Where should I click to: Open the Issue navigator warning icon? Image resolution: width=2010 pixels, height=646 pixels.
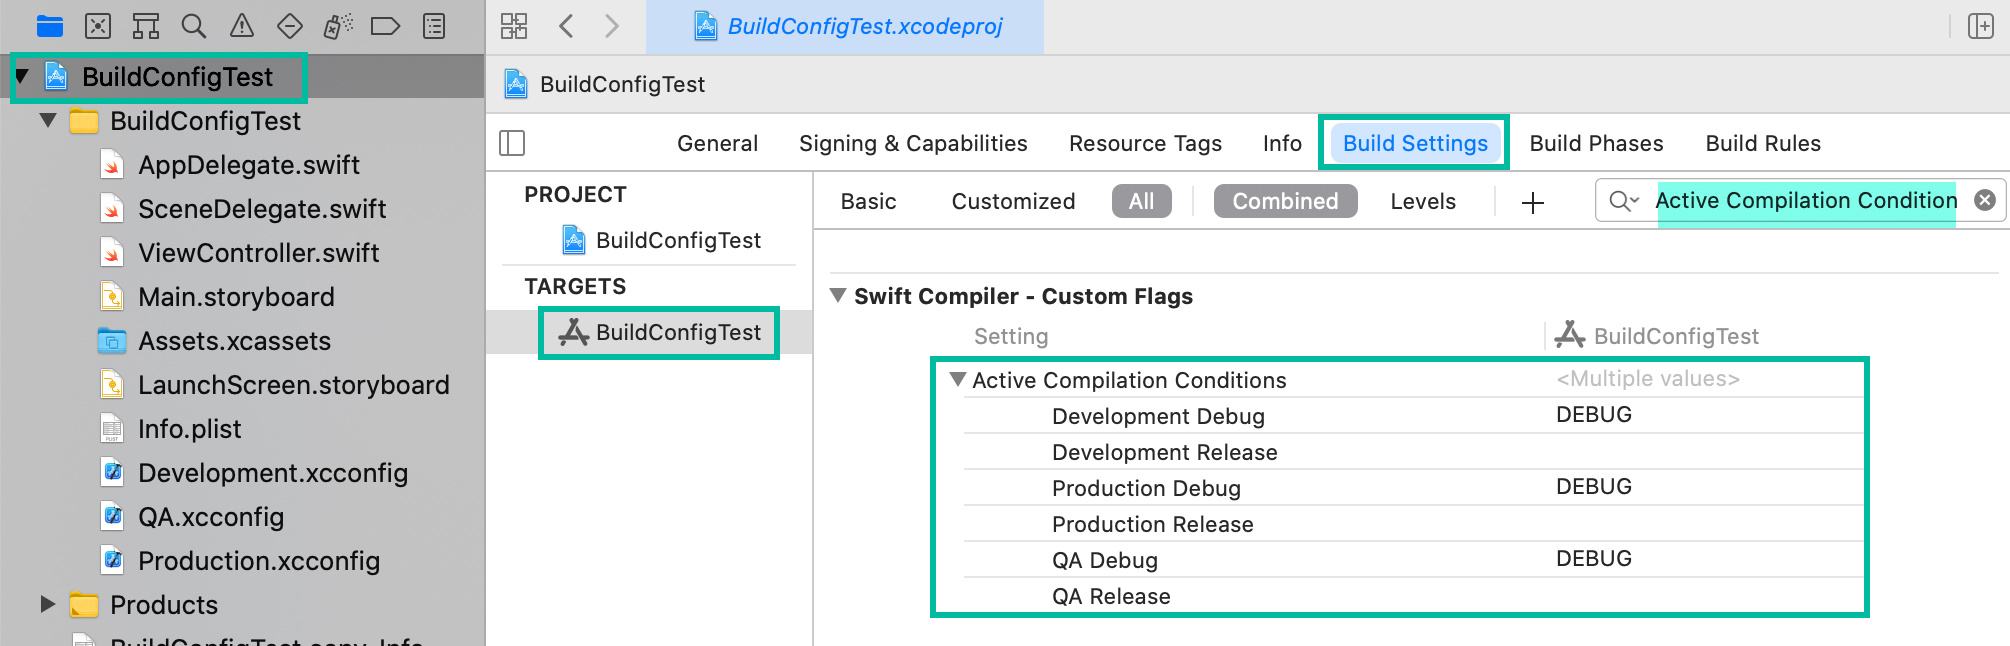pyautogui.click(x=242, y=26)
